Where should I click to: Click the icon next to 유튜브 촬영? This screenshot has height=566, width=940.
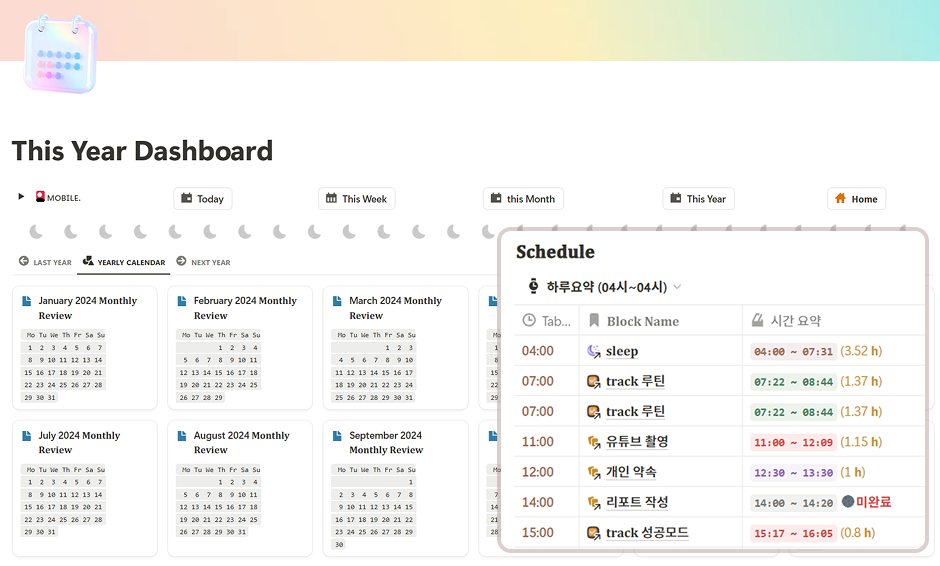click(x=593, y=442)
